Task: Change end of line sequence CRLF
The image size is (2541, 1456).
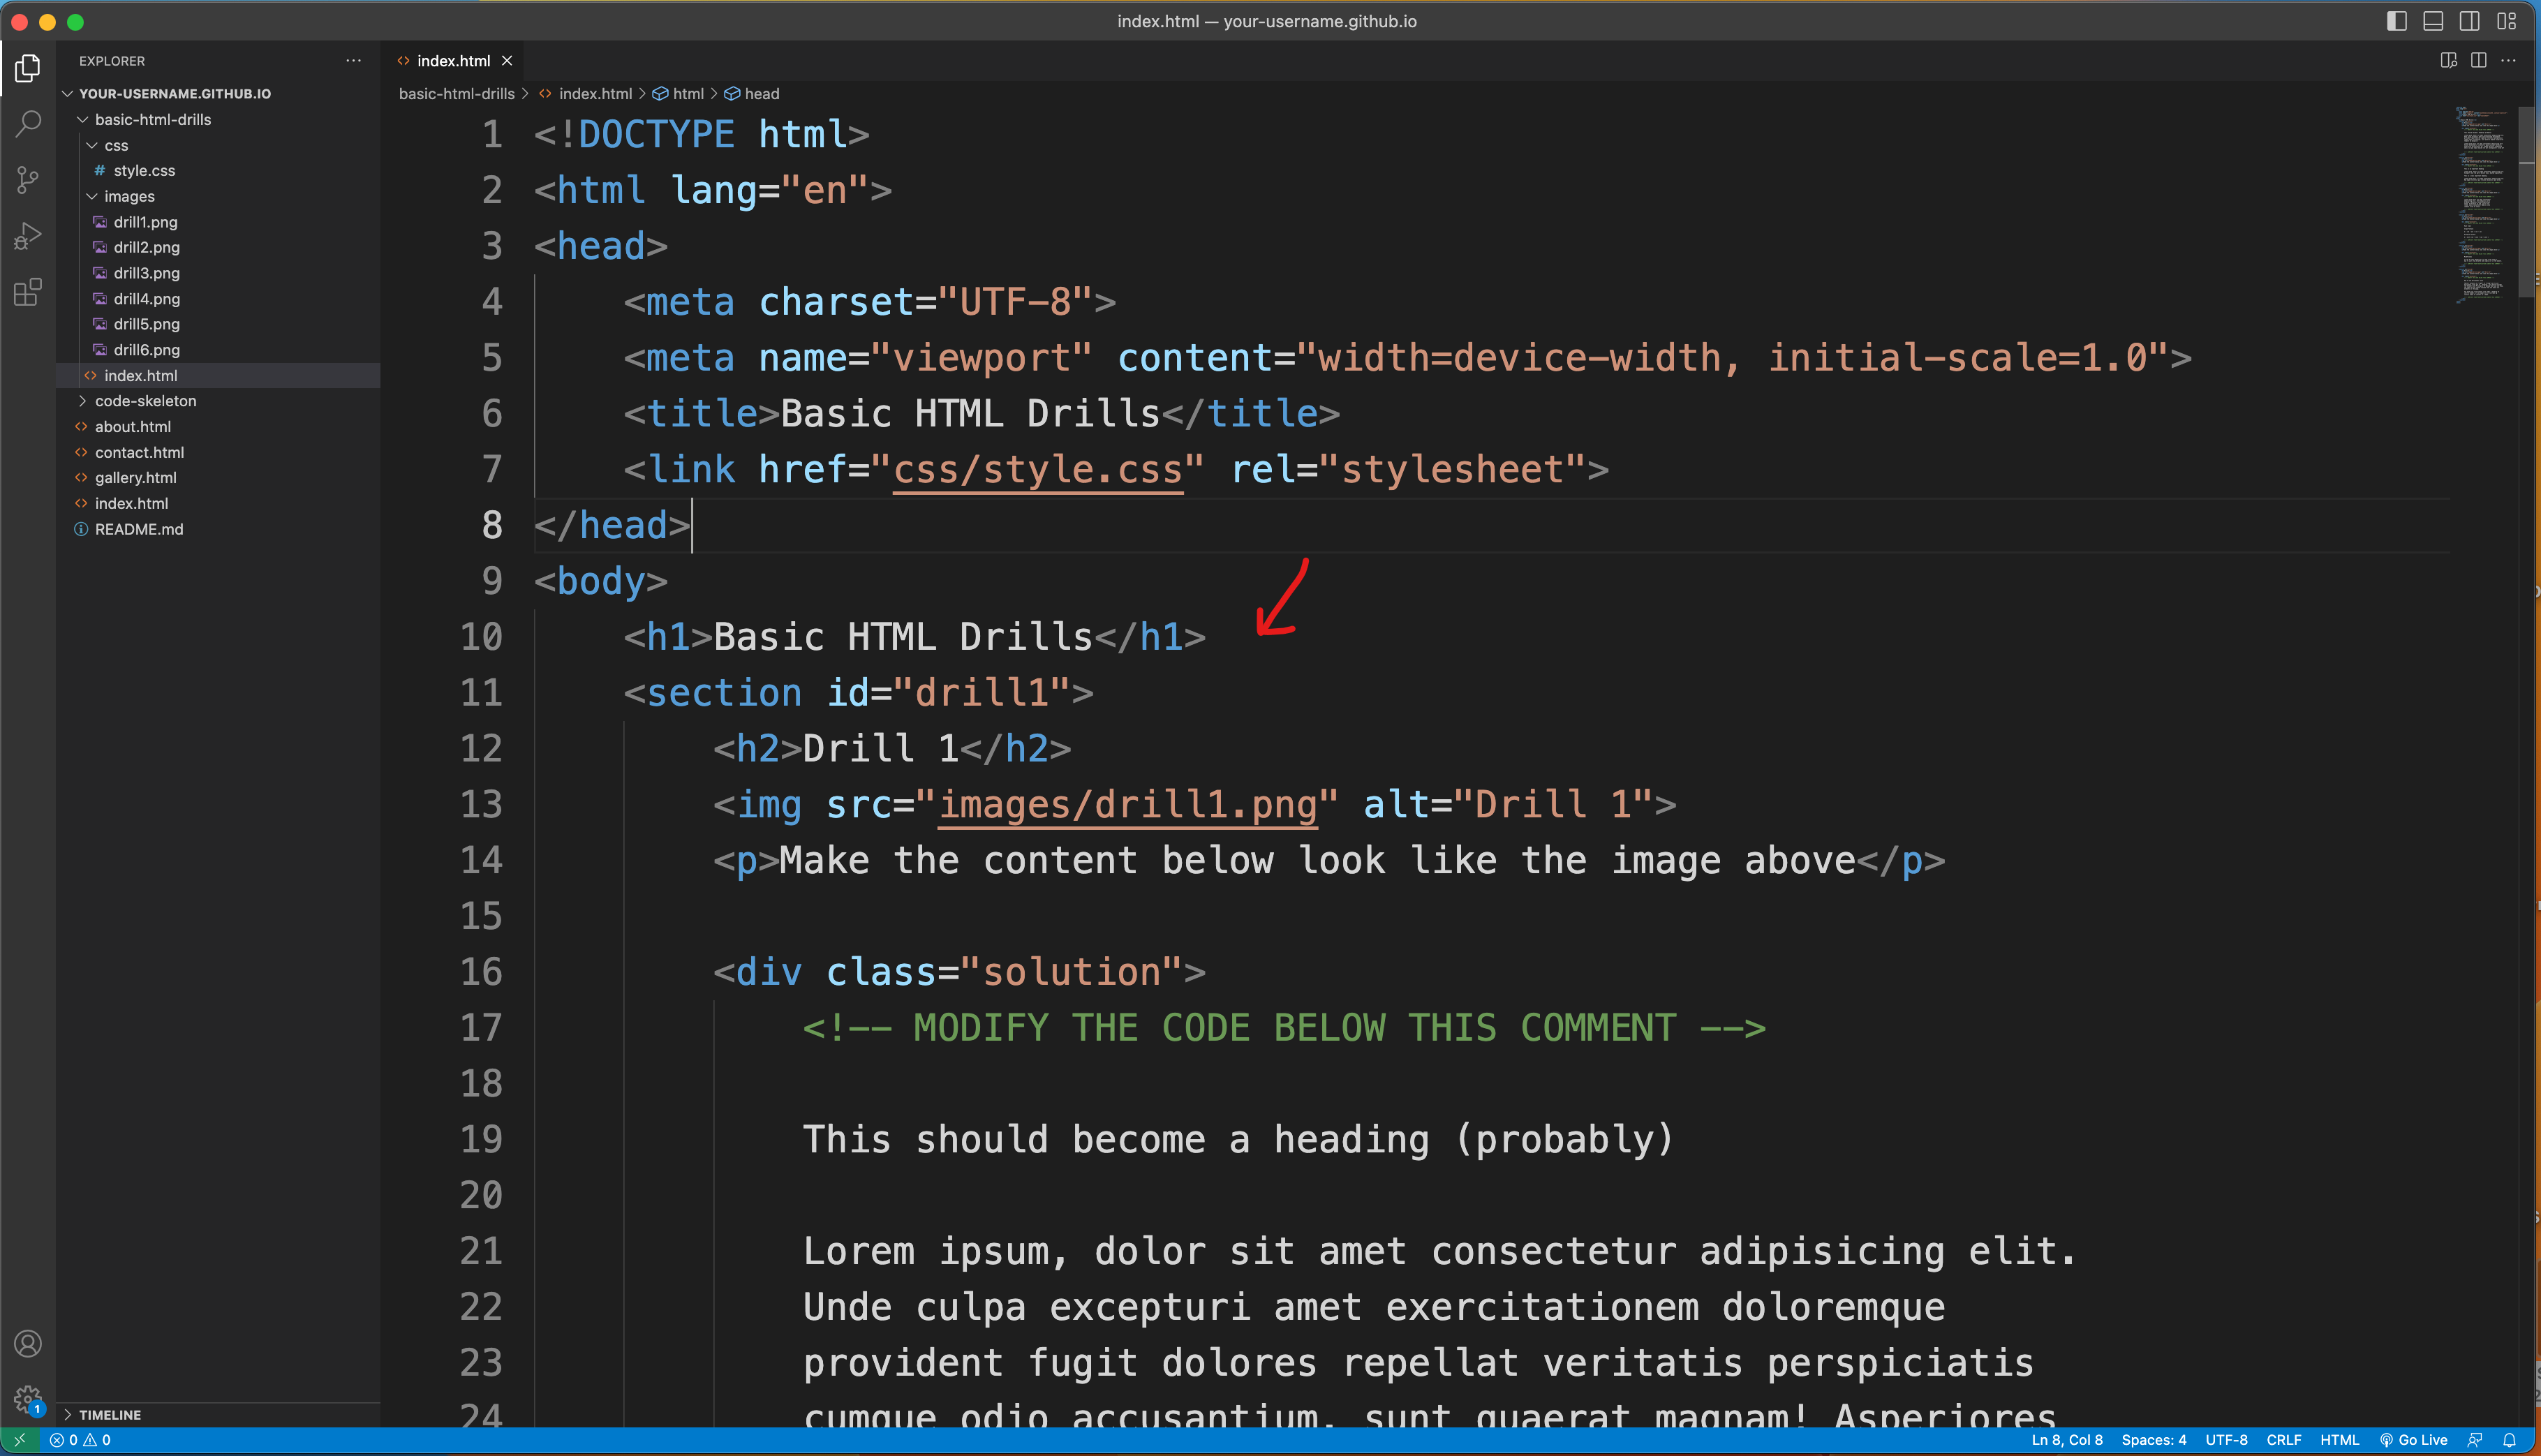Action: point(2283,1440)
